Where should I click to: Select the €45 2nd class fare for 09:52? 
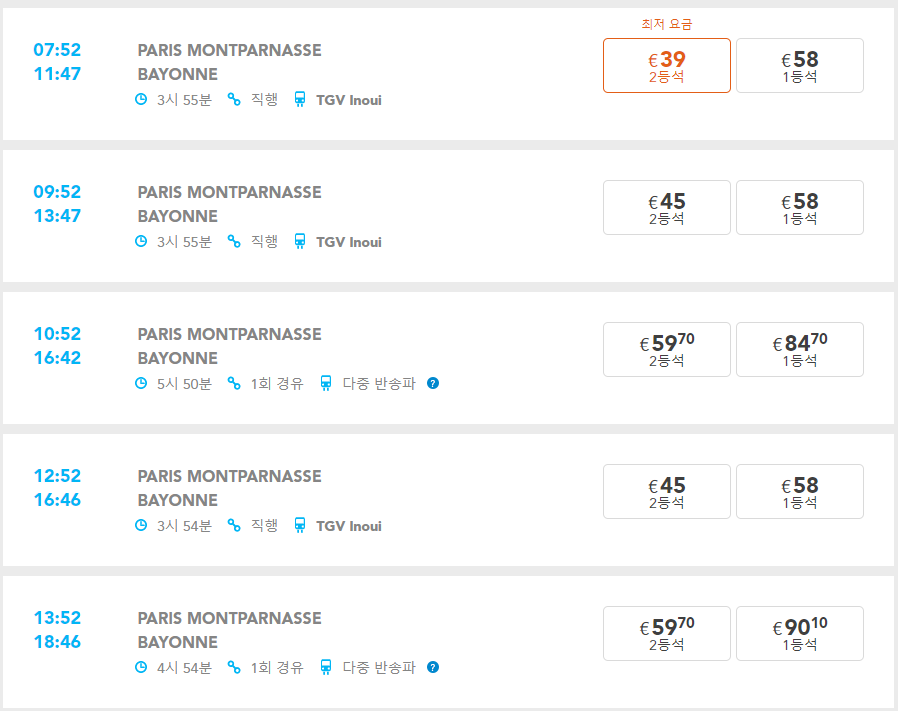[667, 207]
